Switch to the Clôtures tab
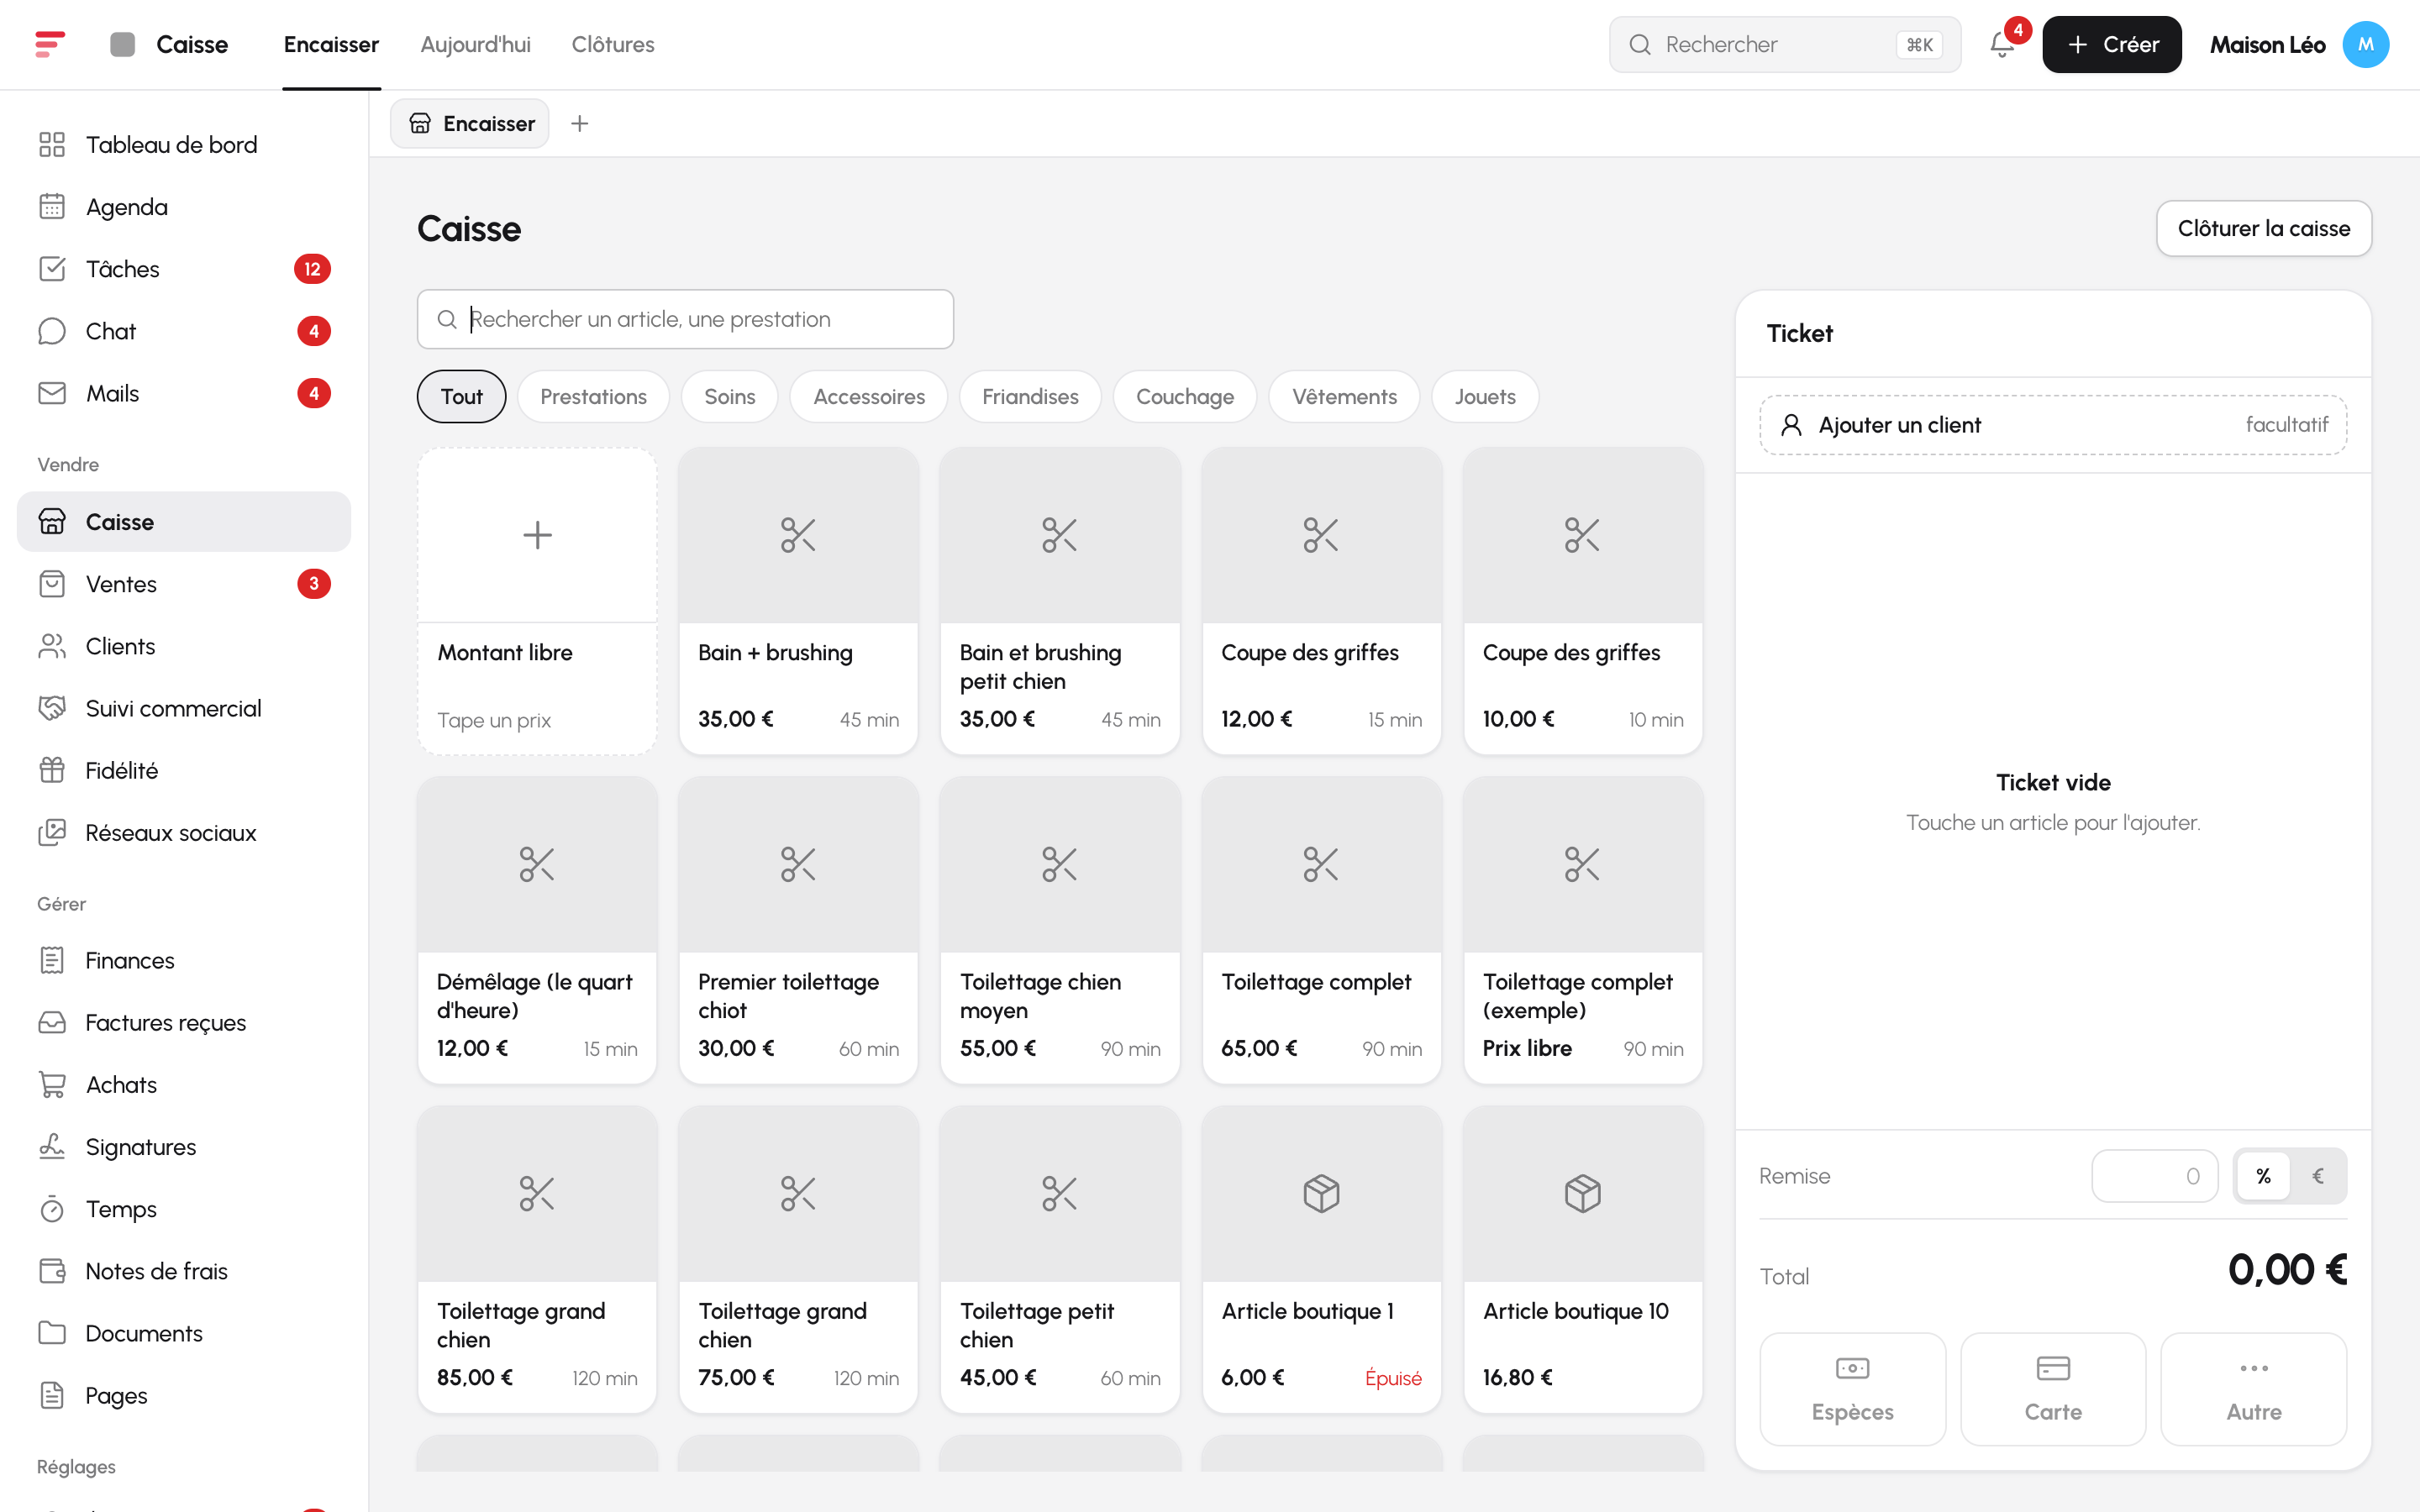Screen dimensions: 2420x1512 tap(612, 44)
